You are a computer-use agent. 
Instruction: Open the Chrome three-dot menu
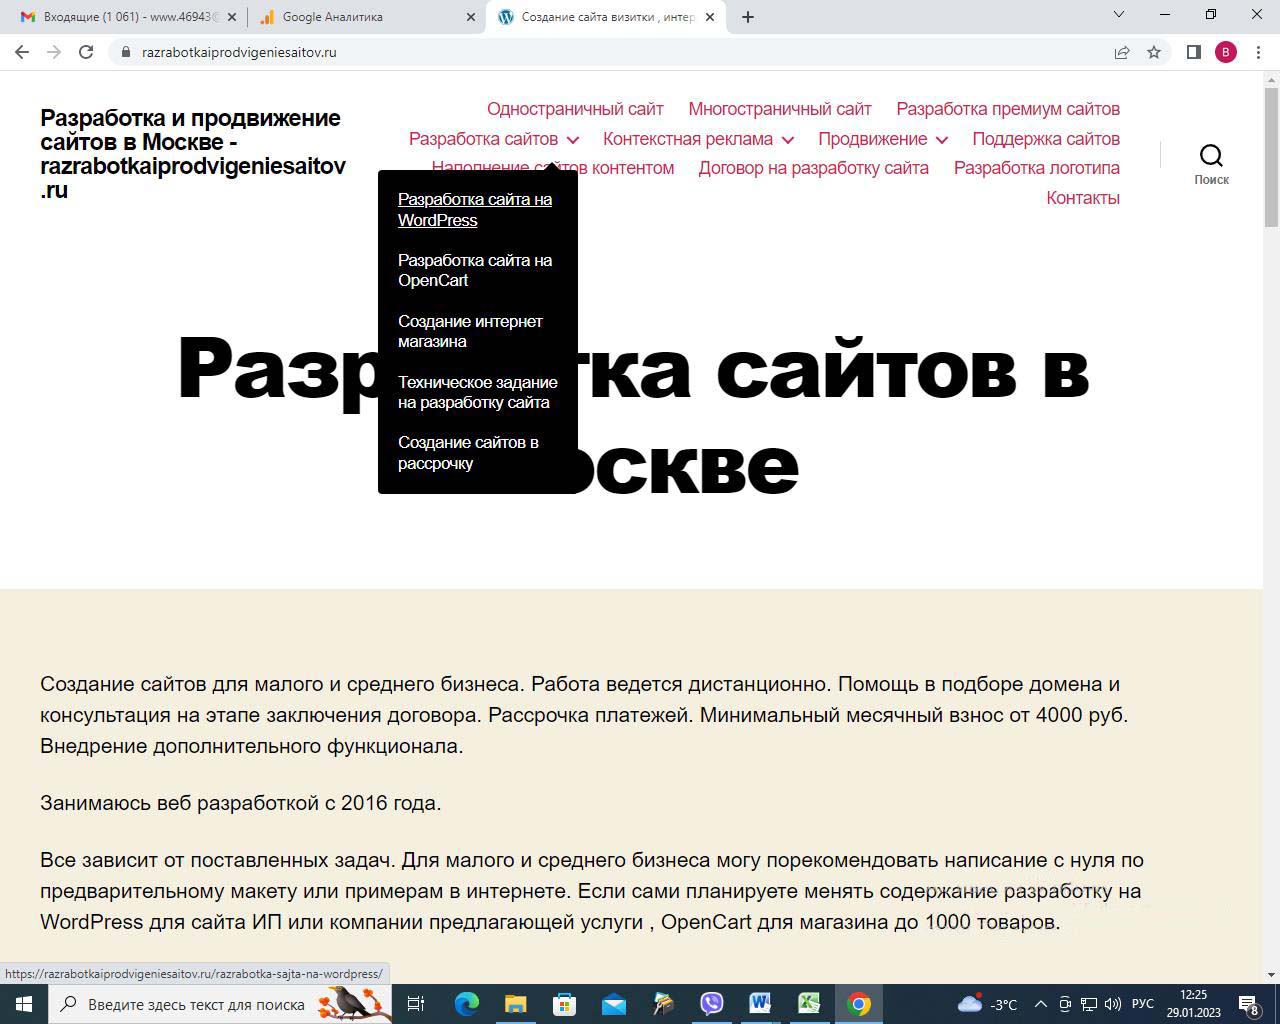(x=1258, y=52)
